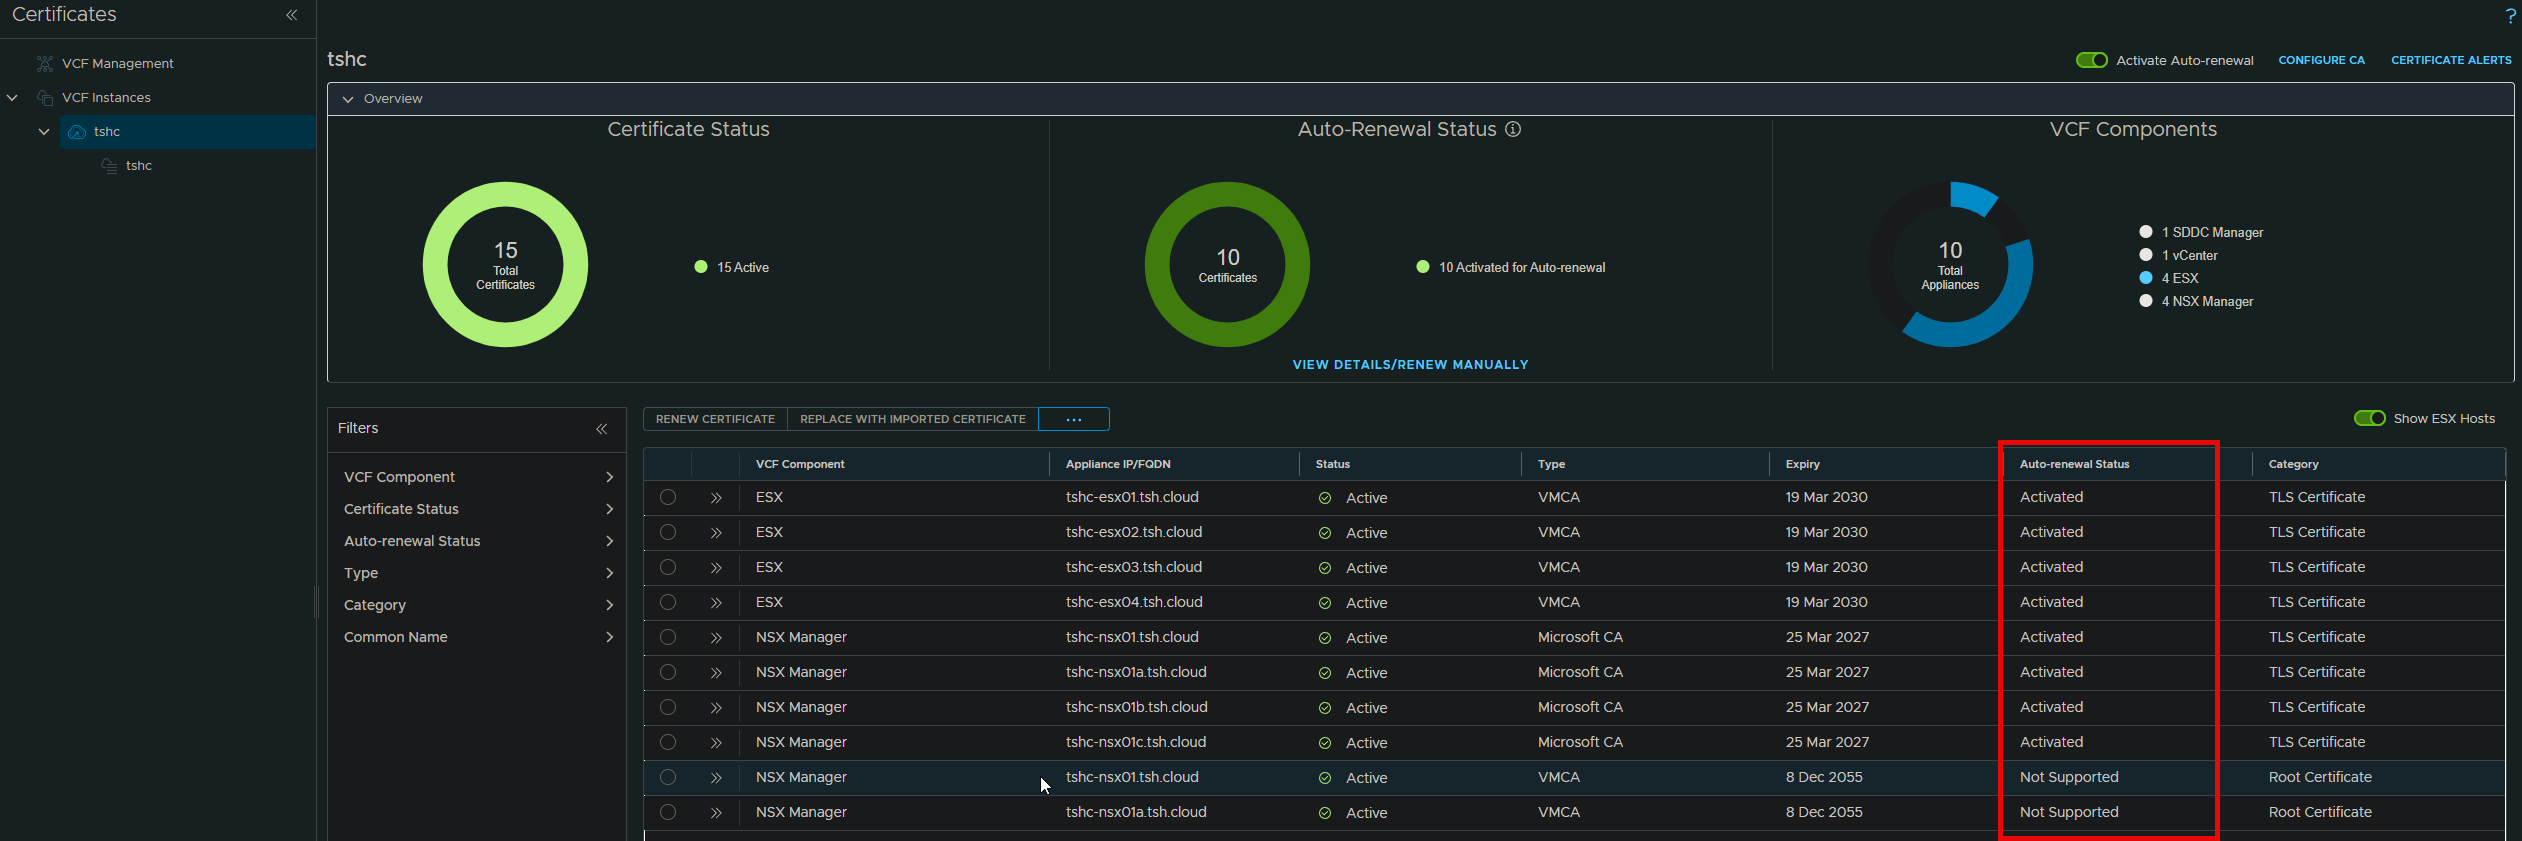Collapse the VCF Instances tree node
This screenshot has width=2522, height=841.
pos(13,98)
